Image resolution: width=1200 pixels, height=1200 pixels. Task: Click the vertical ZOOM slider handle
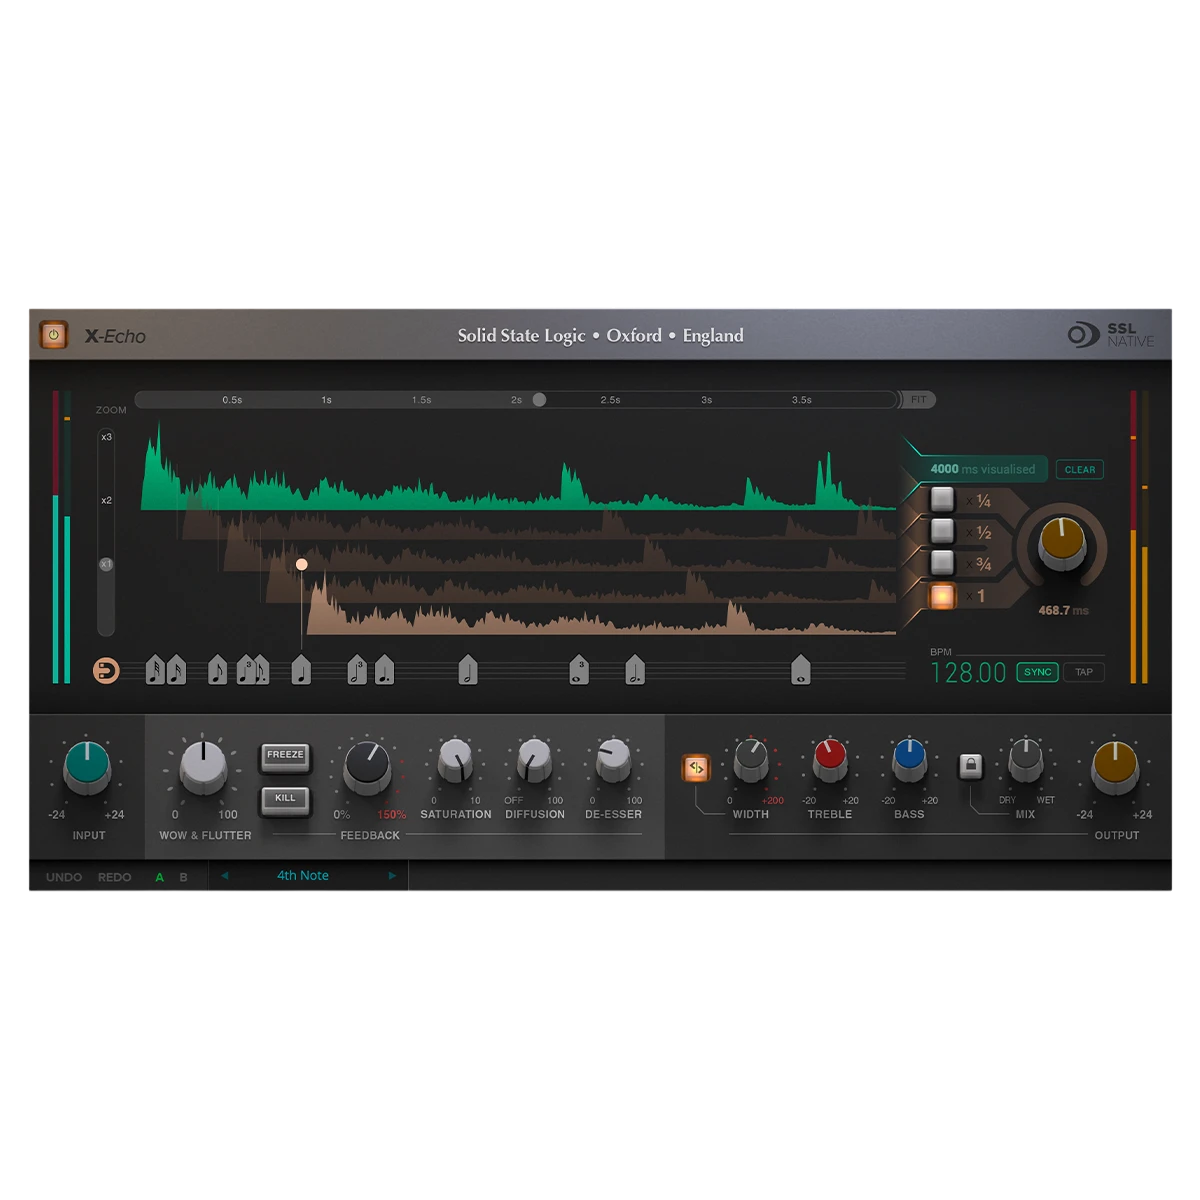point(106,565)
